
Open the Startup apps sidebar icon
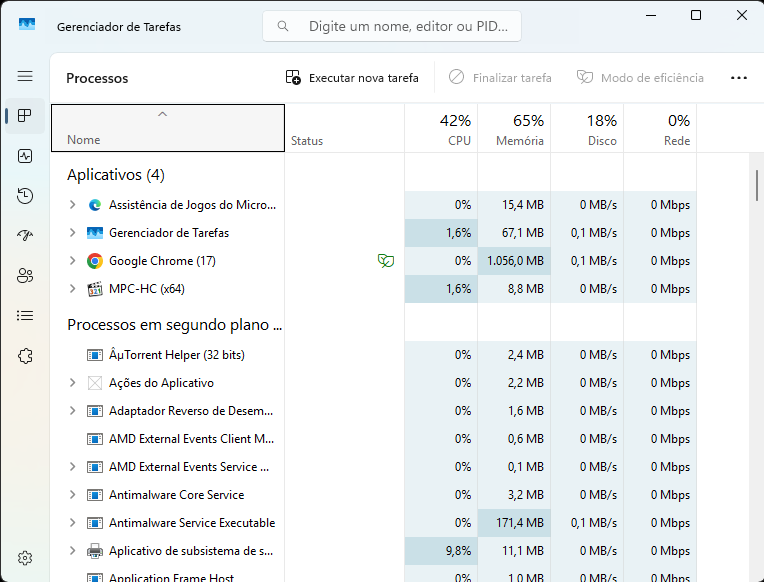click(x=25, y=236)
